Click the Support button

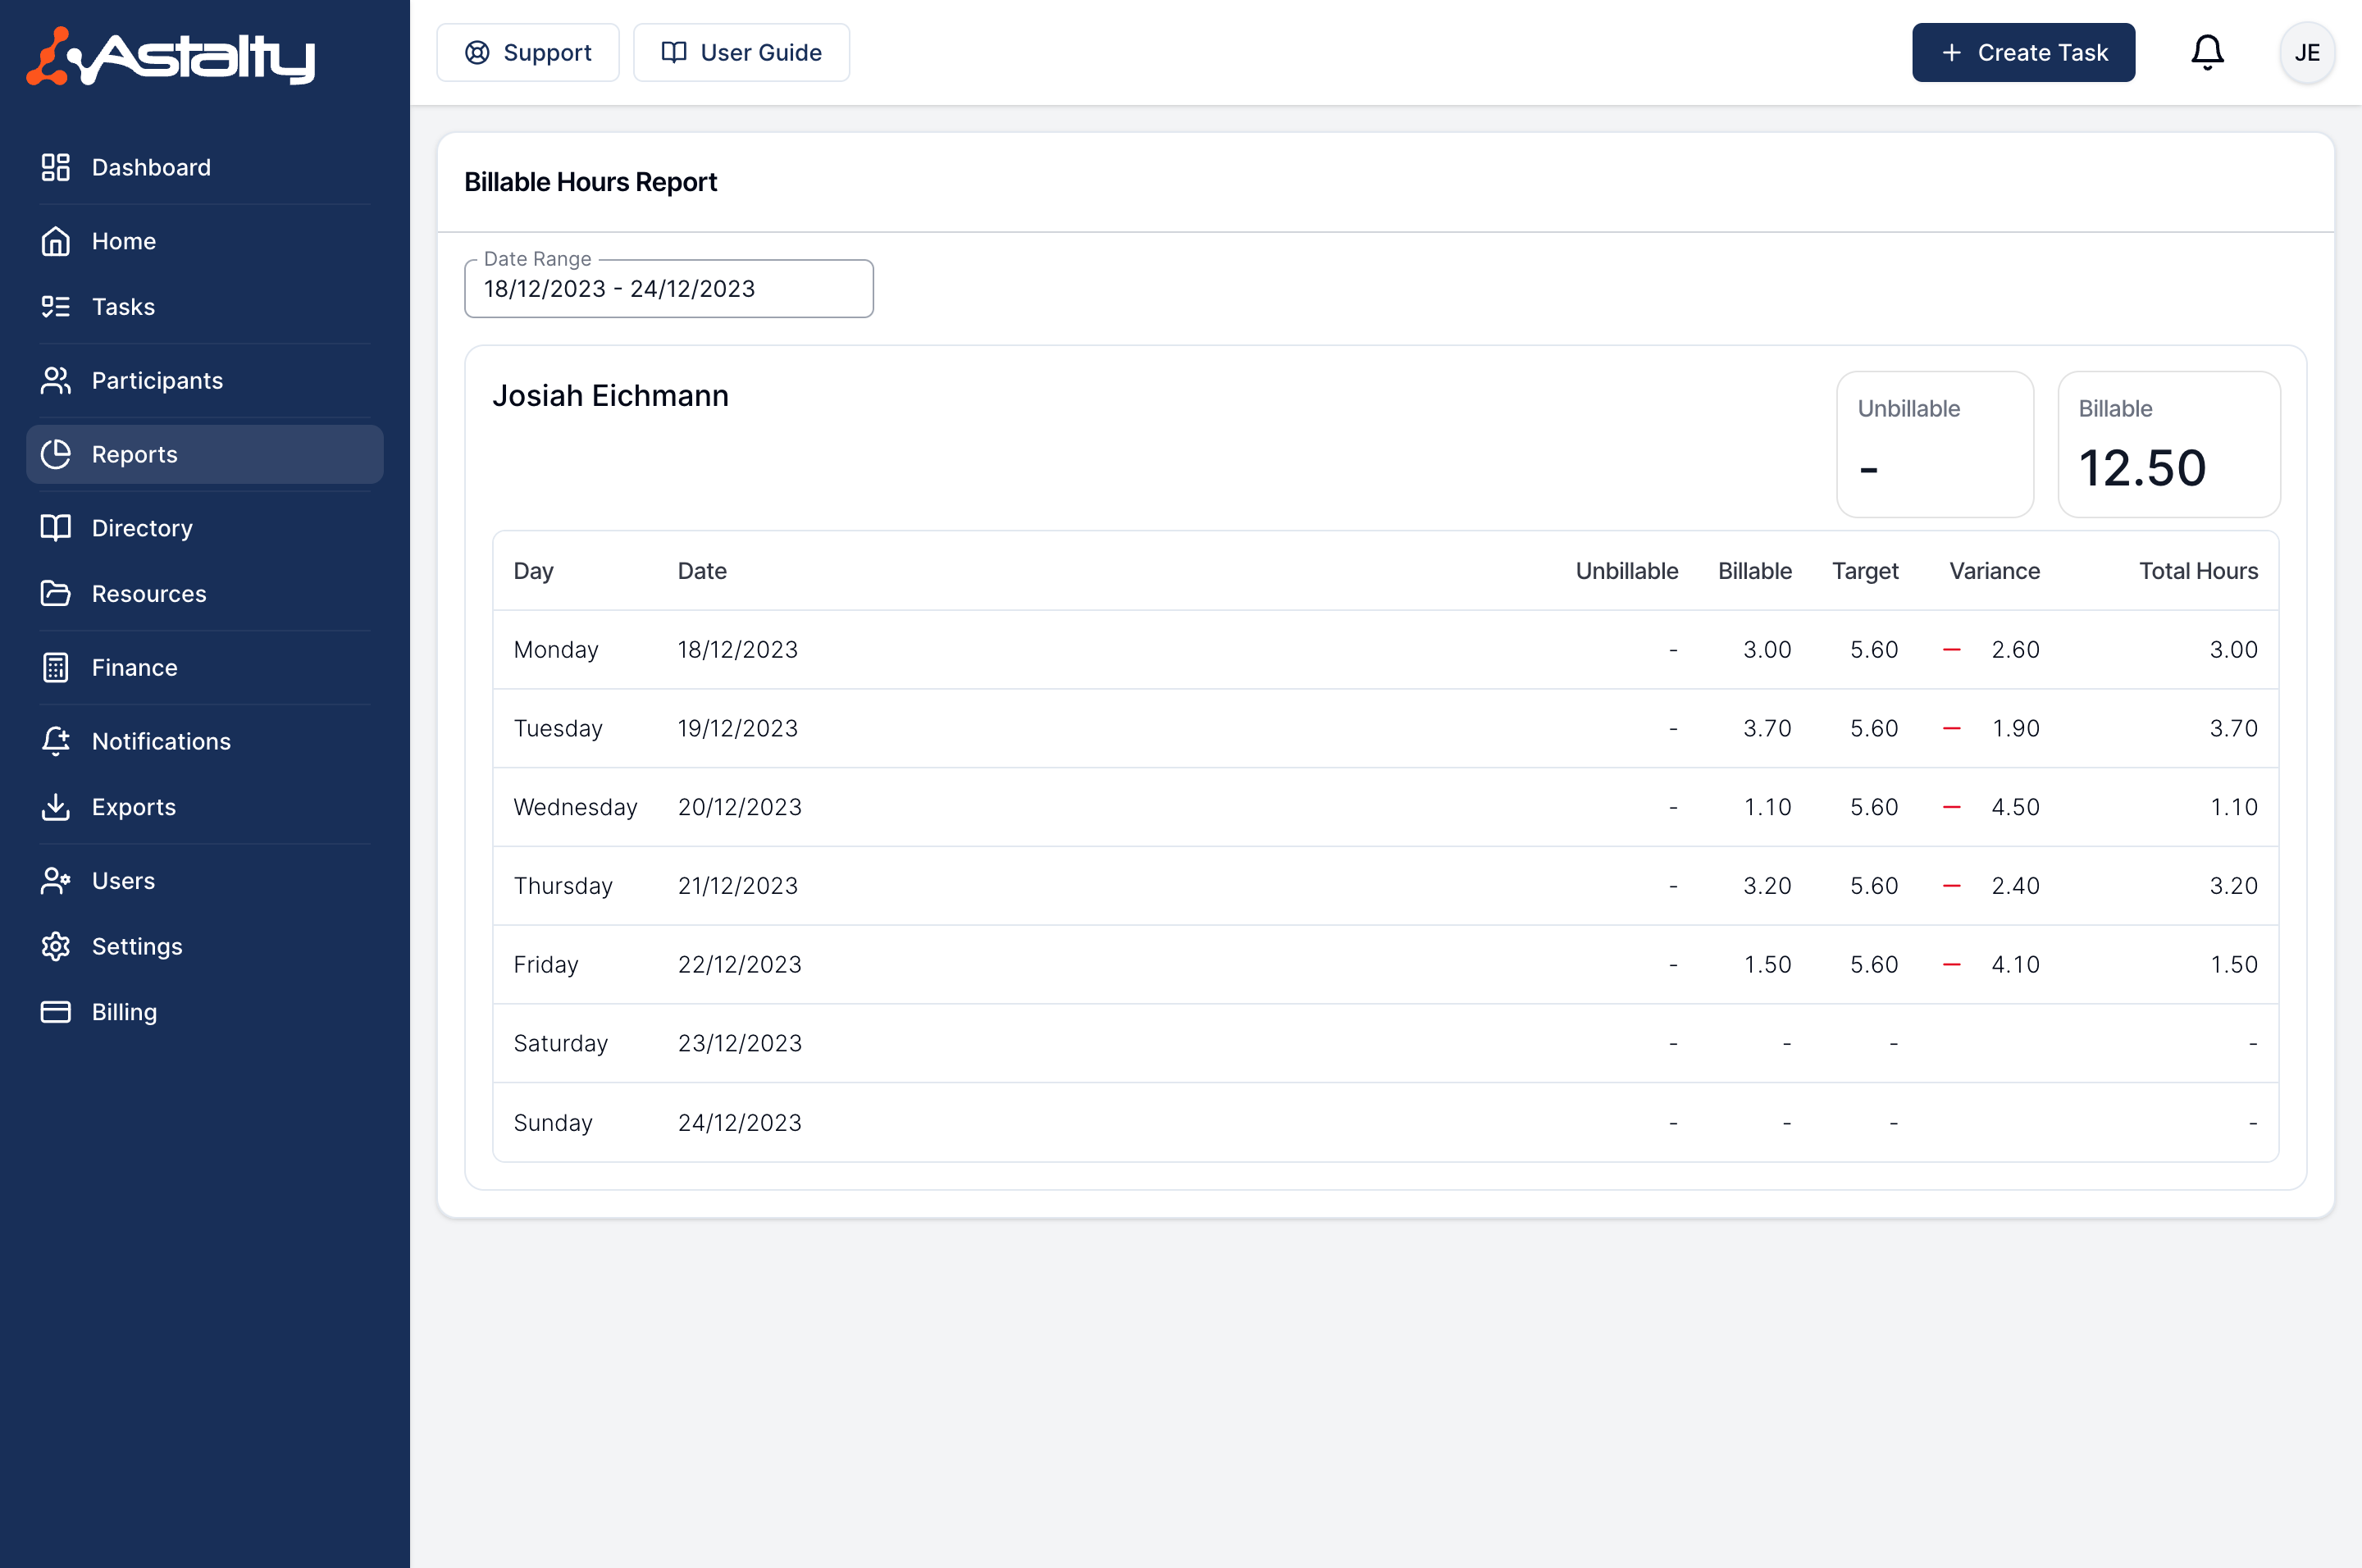(528, 52)
